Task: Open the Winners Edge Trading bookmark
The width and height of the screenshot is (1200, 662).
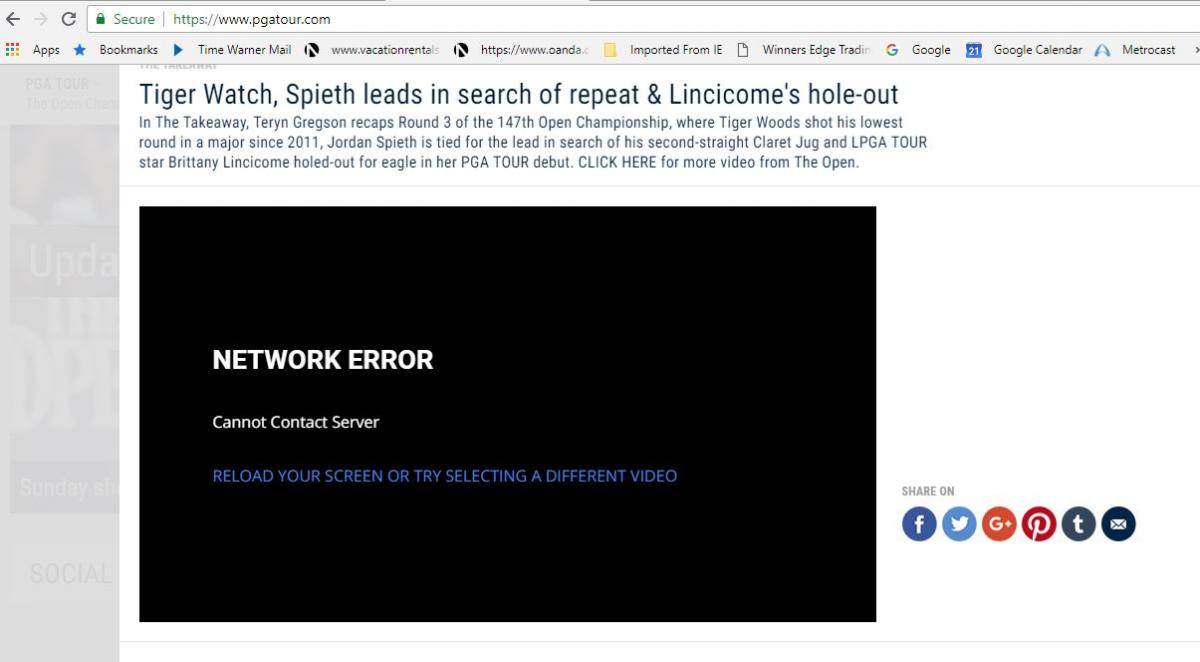Action: [x=804, y=50]
